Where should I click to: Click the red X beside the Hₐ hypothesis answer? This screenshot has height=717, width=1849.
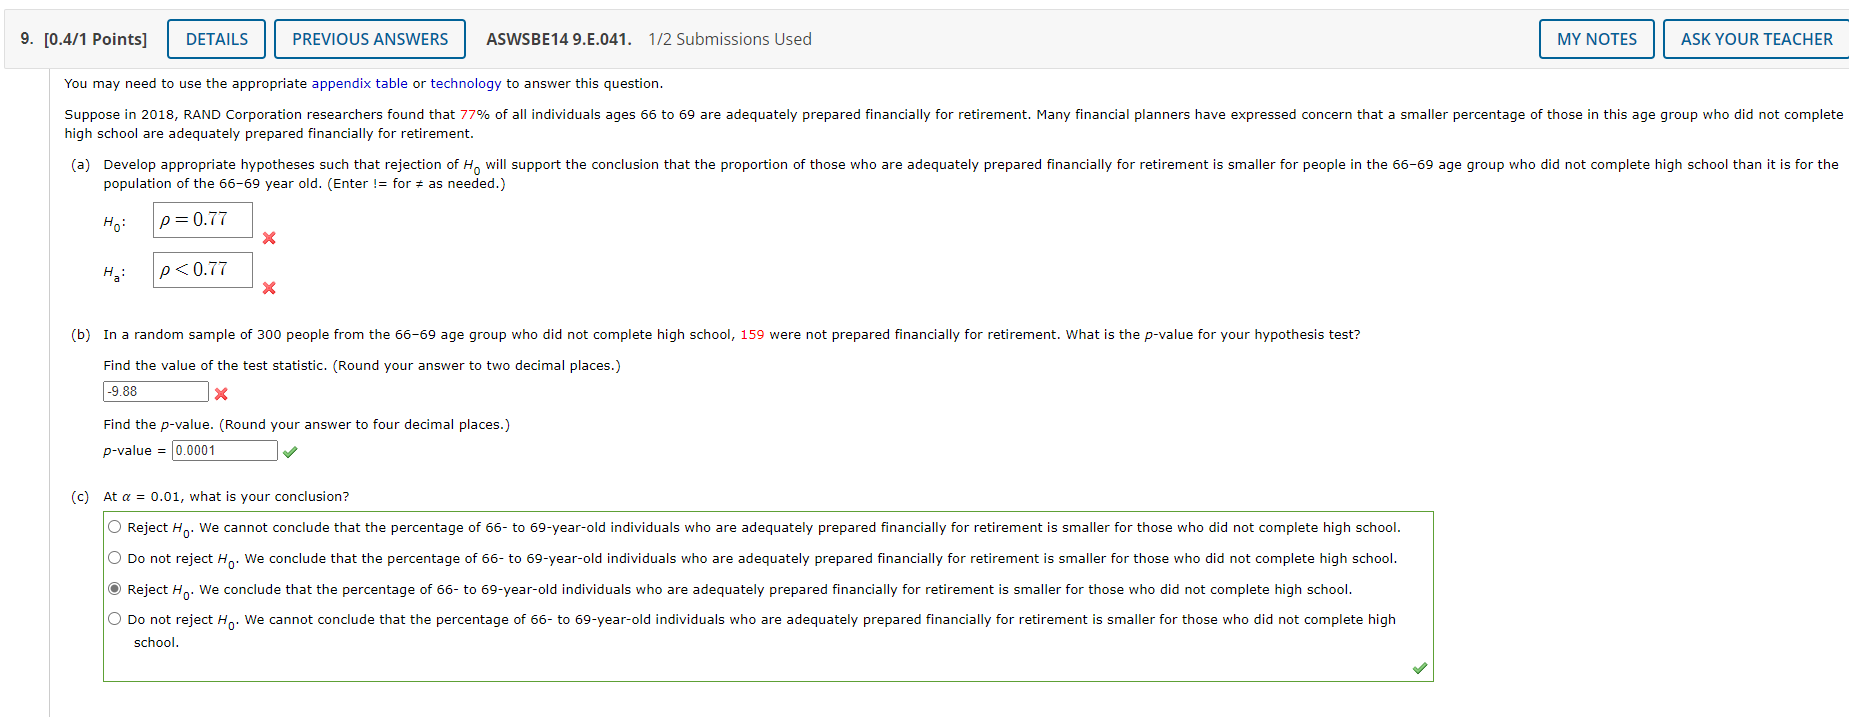coord(268,289)
